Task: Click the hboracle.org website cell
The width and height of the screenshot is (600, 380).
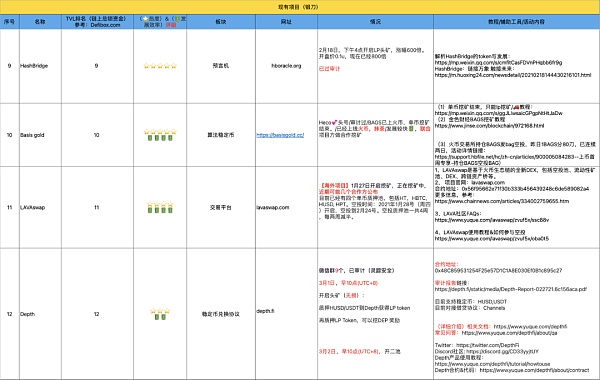Action: point(286,66)
